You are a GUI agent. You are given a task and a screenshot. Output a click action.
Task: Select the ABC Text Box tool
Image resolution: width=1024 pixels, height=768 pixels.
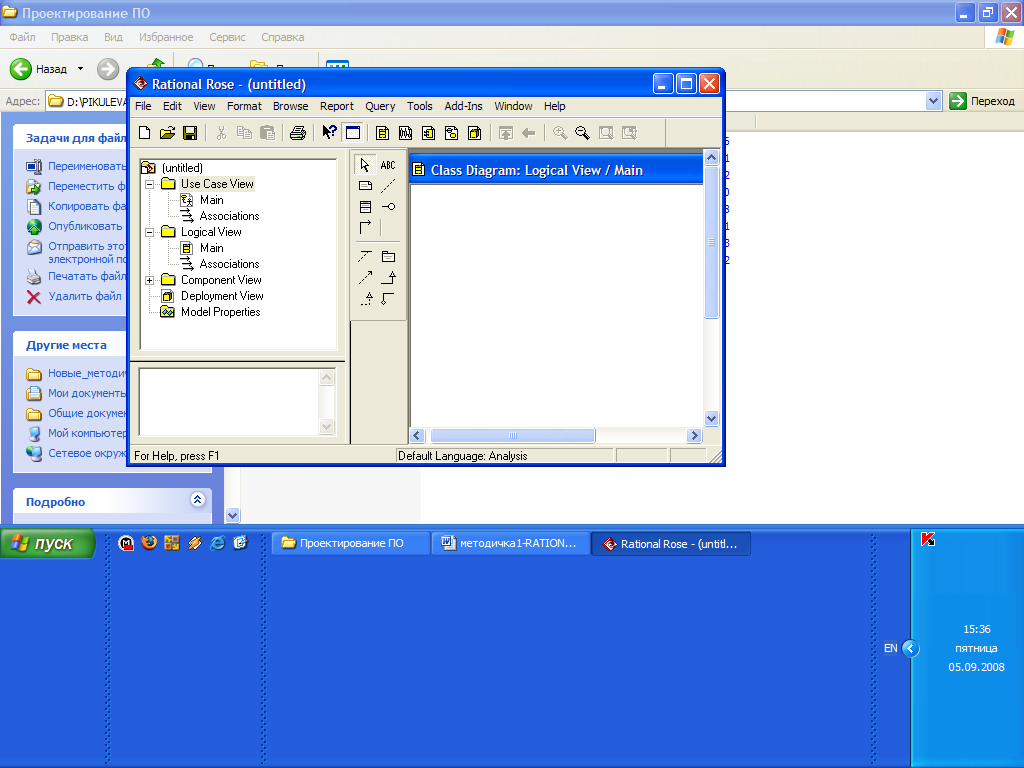(388, 165)
